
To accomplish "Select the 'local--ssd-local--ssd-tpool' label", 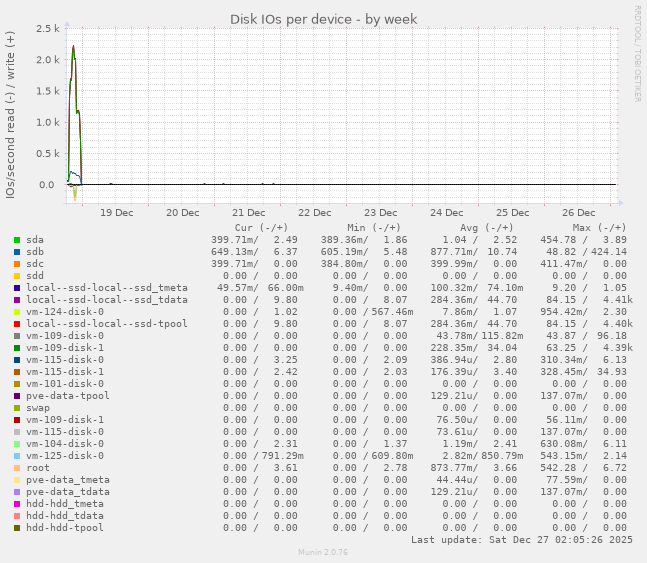I will (x=107, y=324).
